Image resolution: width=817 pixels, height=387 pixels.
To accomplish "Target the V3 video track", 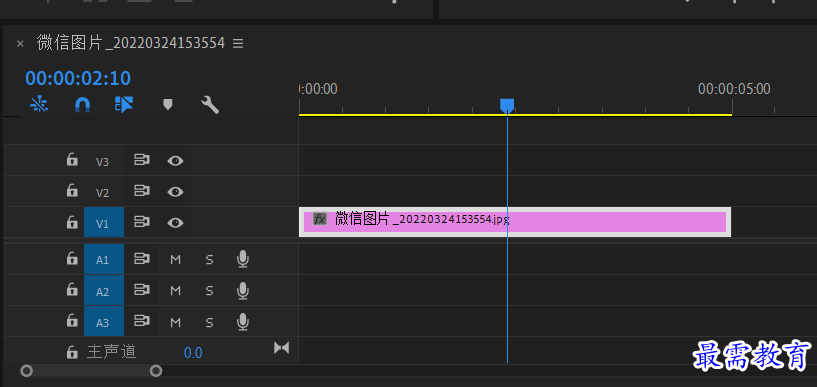I will (103, 161).
